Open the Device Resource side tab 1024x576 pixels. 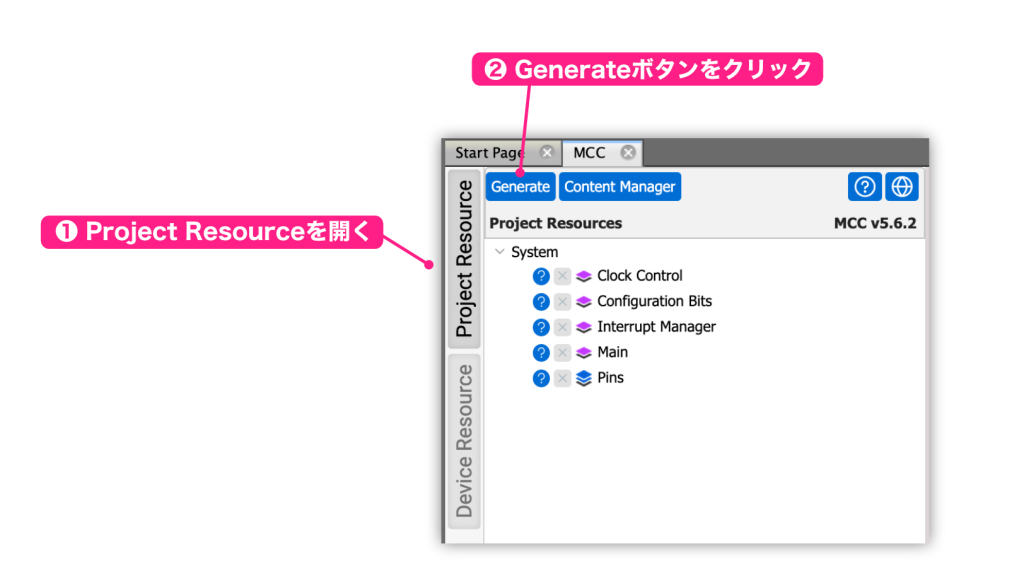tap(464, 441)
